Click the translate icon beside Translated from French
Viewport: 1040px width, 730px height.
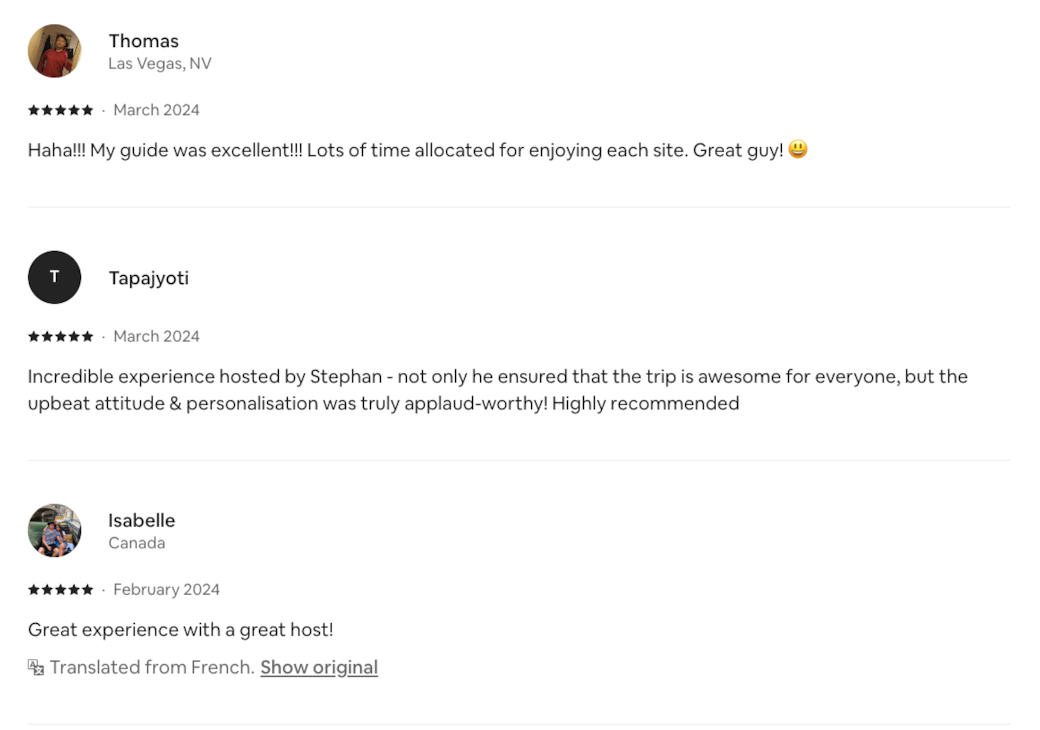(x=36, y=667)
